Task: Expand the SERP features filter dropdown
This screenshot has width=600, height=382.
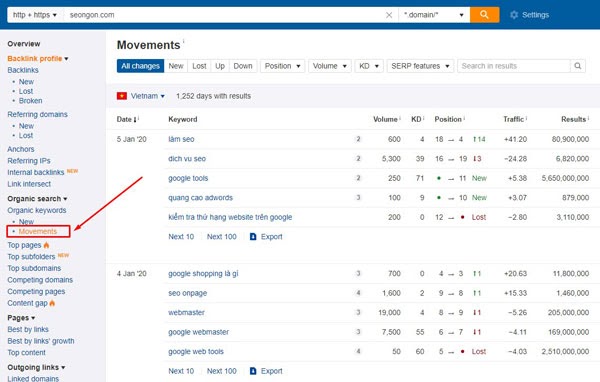Action: coord(420,66)
